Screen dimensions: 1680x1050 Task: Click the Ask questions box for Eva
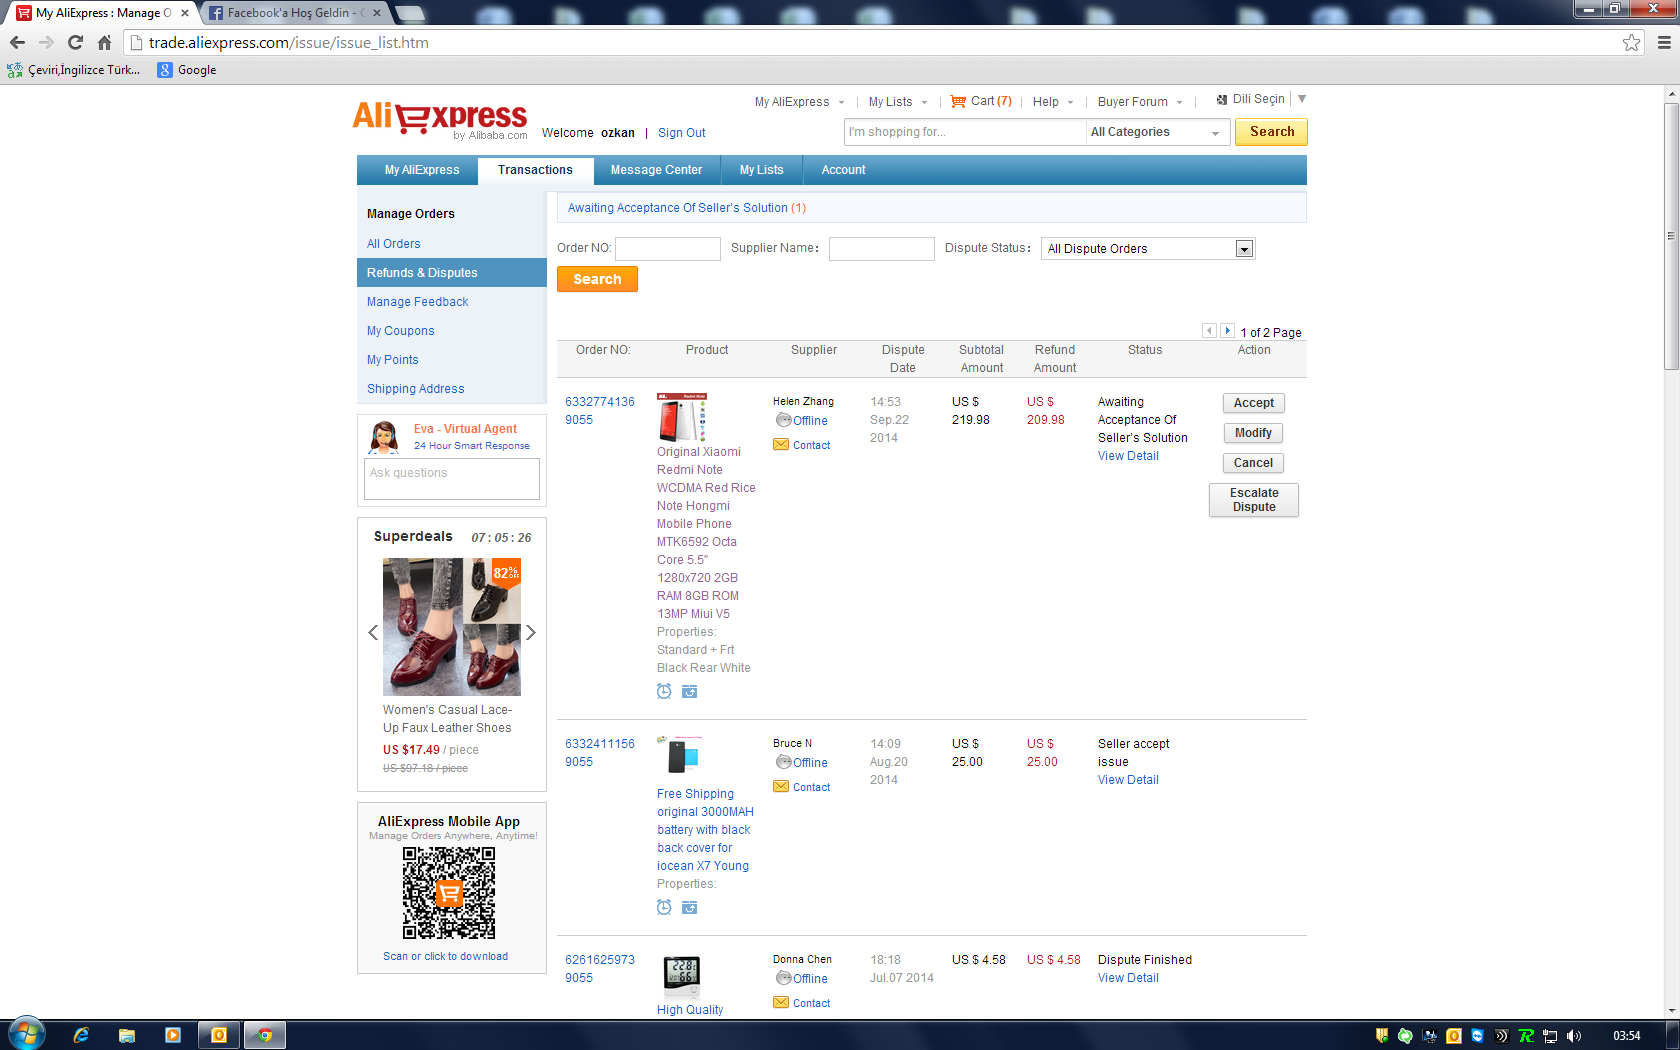(452, 479)
